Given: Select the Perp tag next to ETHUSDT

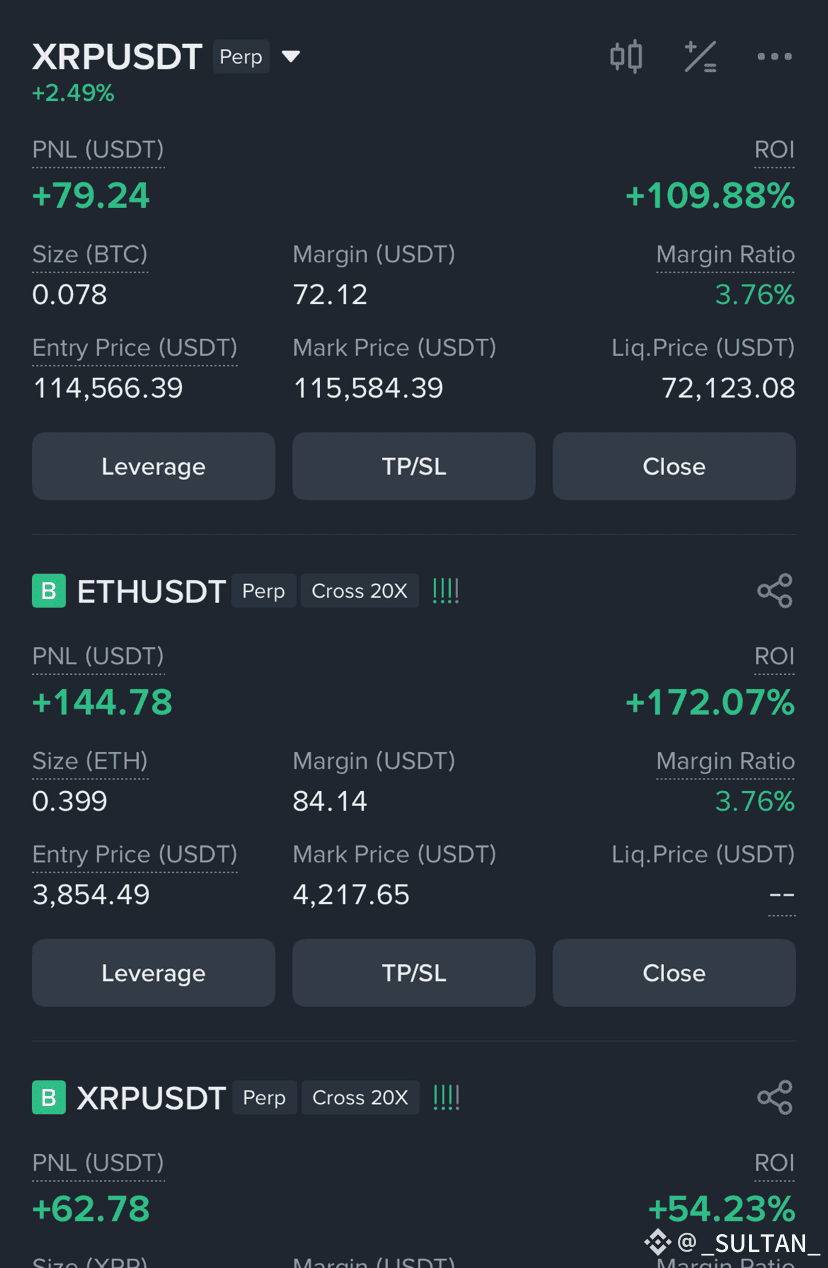Looking at the screenshot, I should (x=264, y=591).
